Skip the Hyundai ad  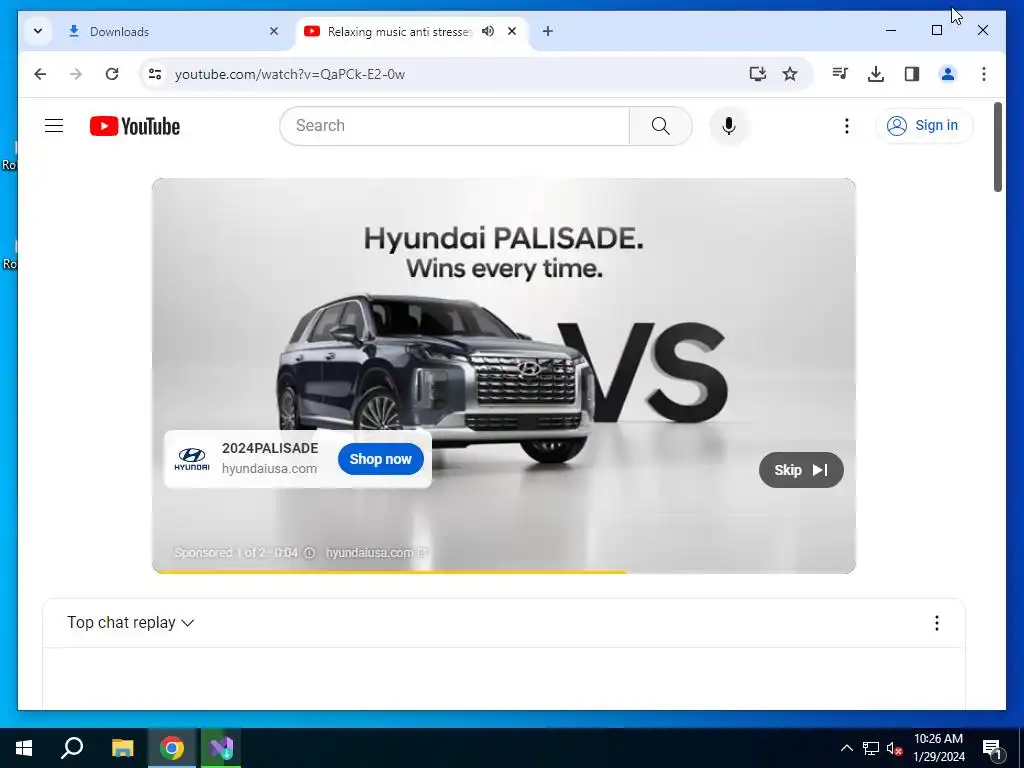pyautogui.click(x=801, y=470)
